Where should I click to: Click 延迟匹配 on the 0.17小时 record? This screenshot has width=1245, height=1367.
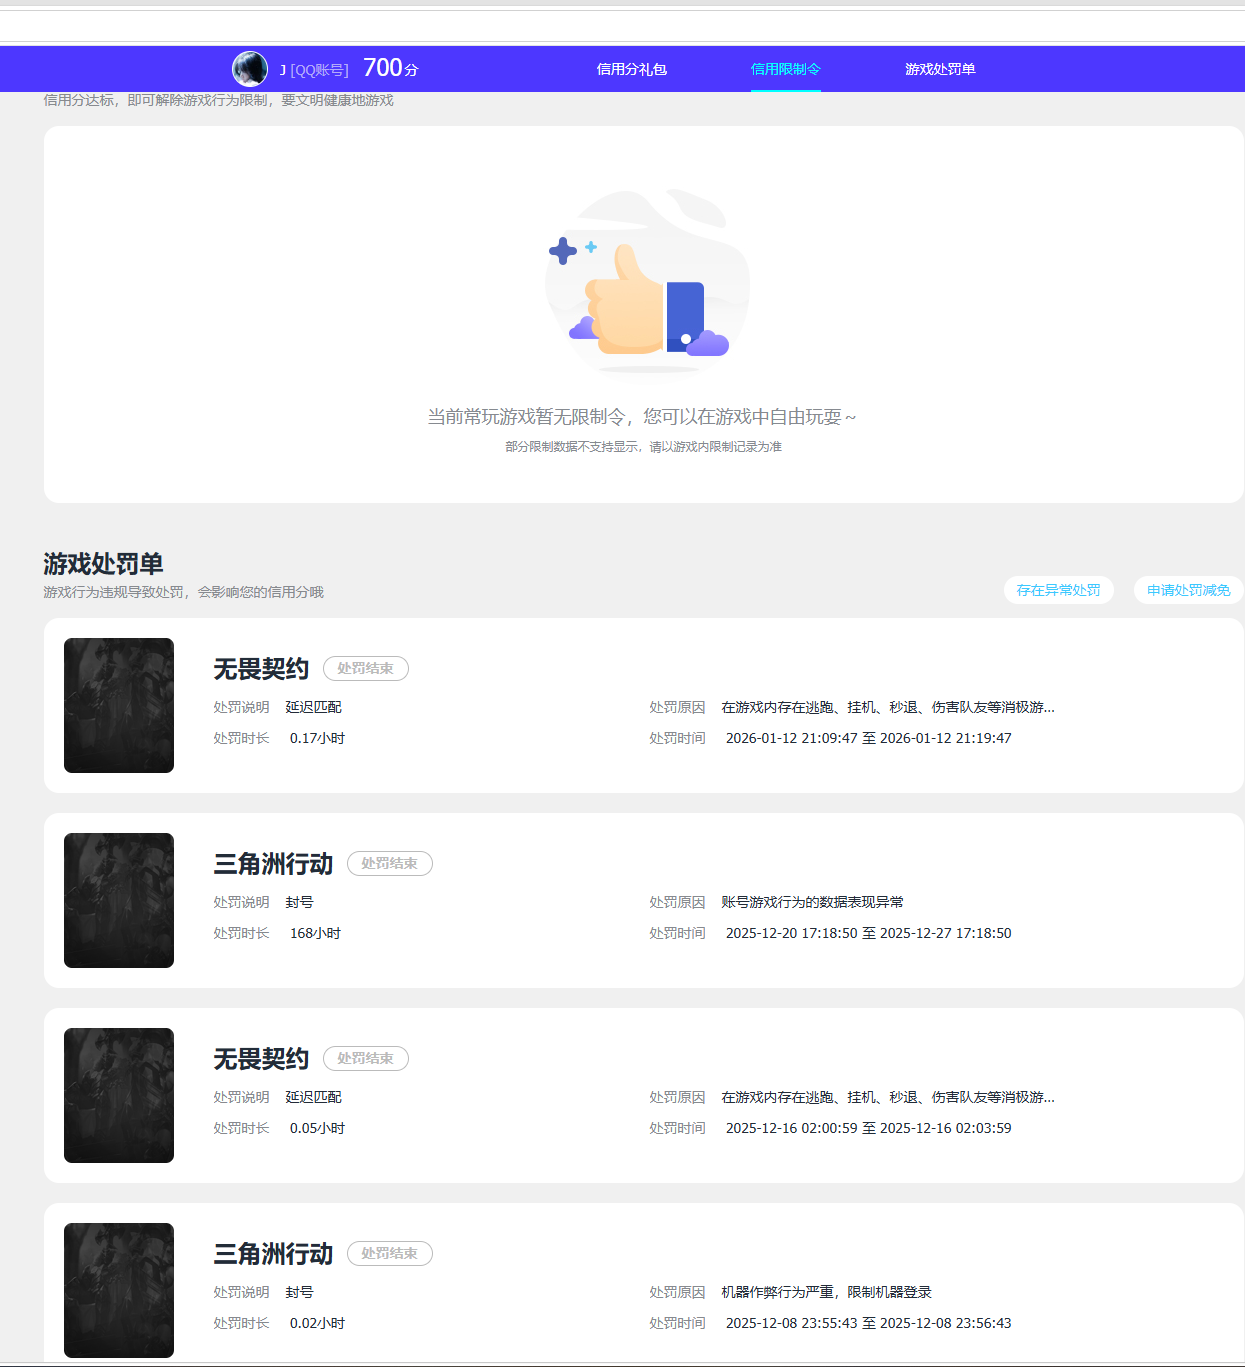tap(313, 707)
